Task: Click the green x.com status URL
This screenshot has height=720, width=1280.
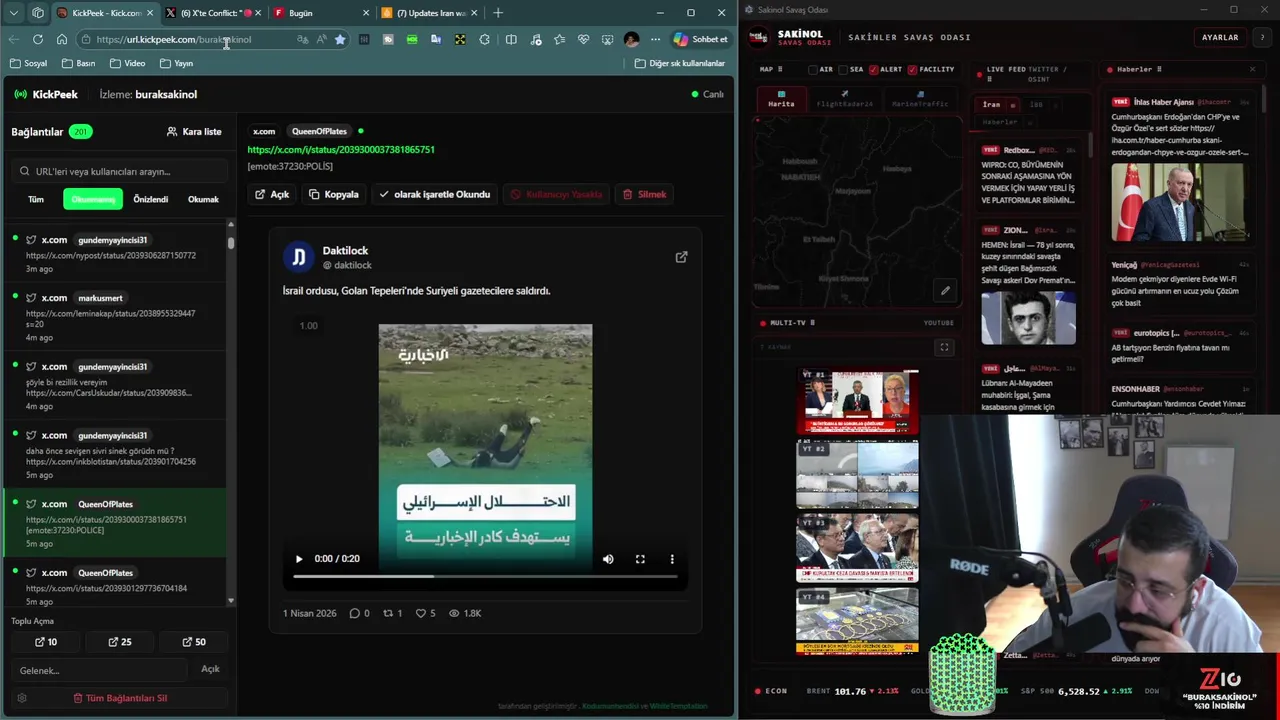Action: (341, 149)
